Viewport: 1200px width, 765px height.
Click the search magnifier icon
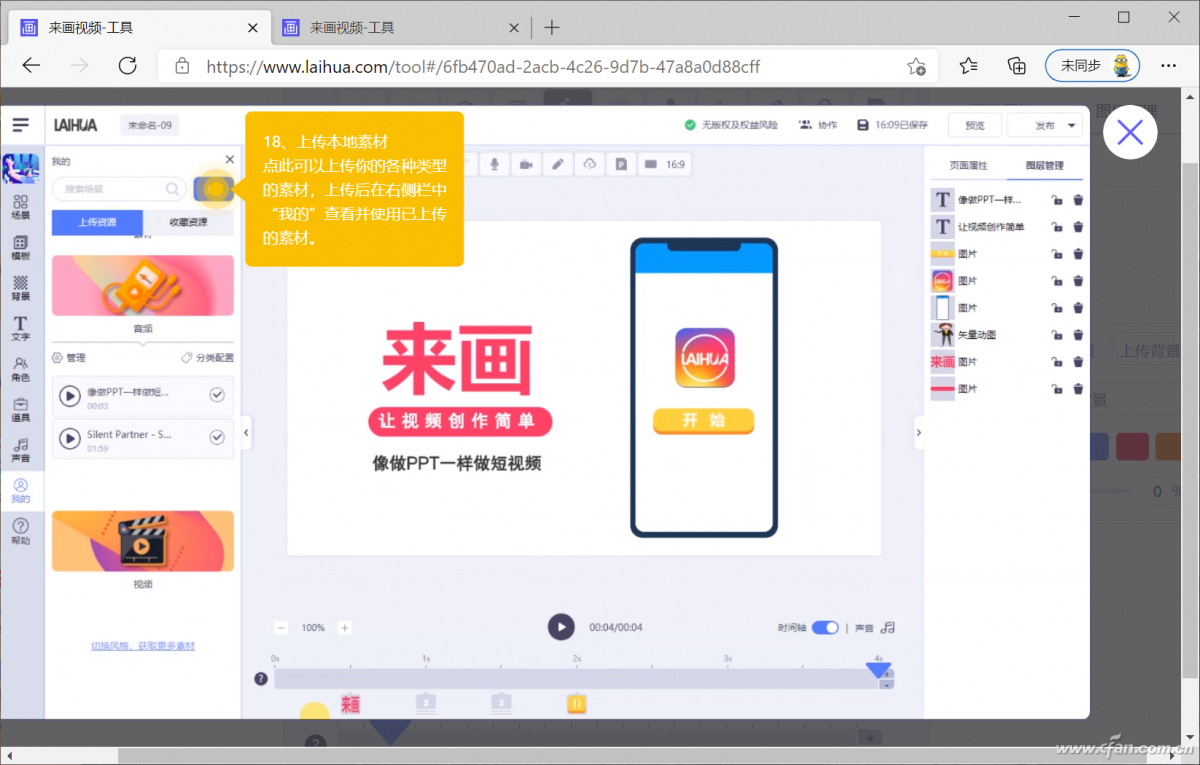[x=172, y=188]
